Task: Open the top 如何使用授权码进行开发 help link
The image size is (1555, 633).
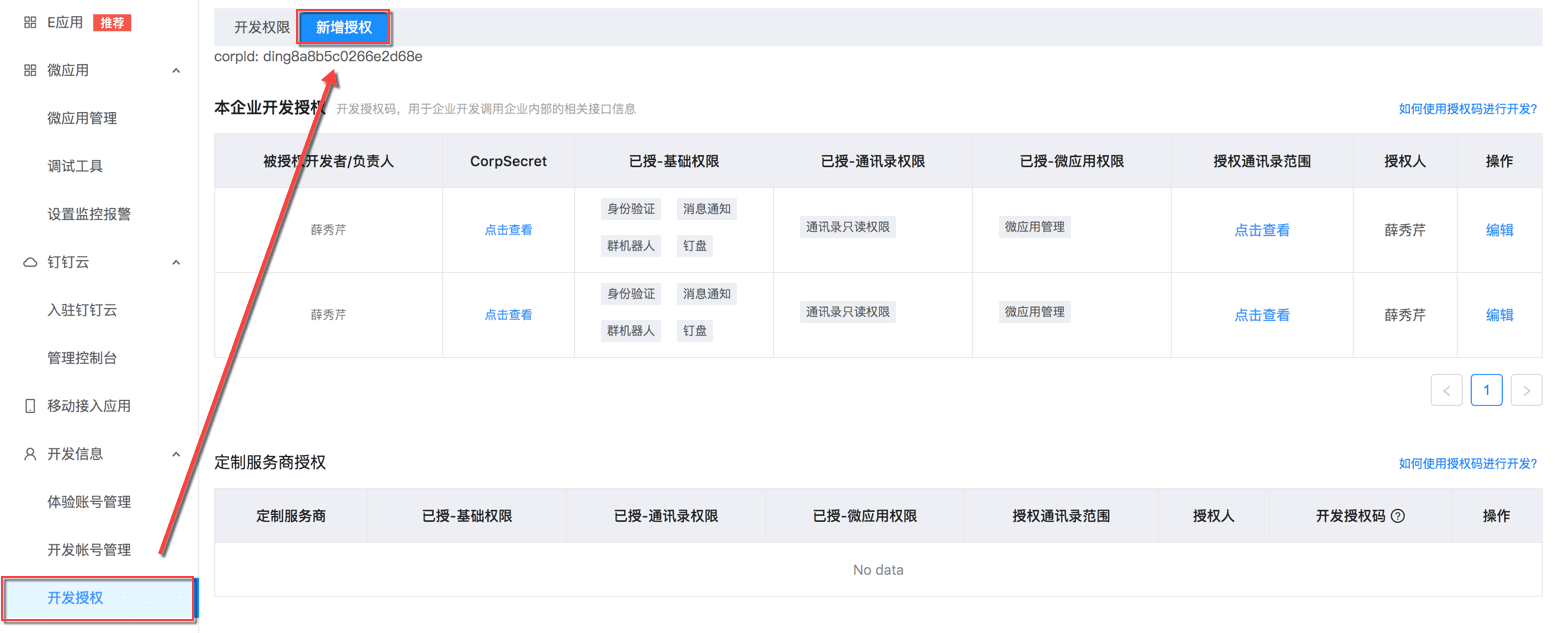Action: [1467, 109]
